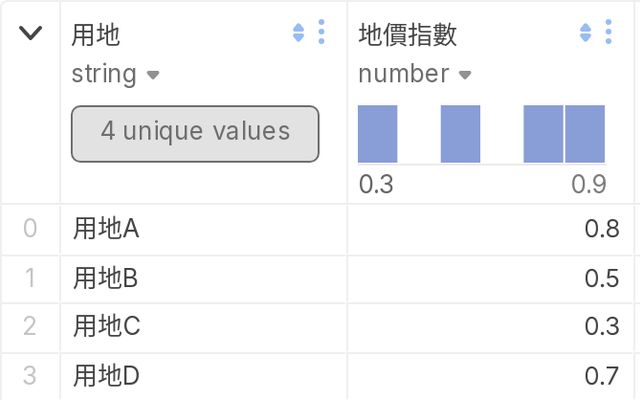
Task: Click sort arrows on 地價指數 column
Action: tap(586, 33)
